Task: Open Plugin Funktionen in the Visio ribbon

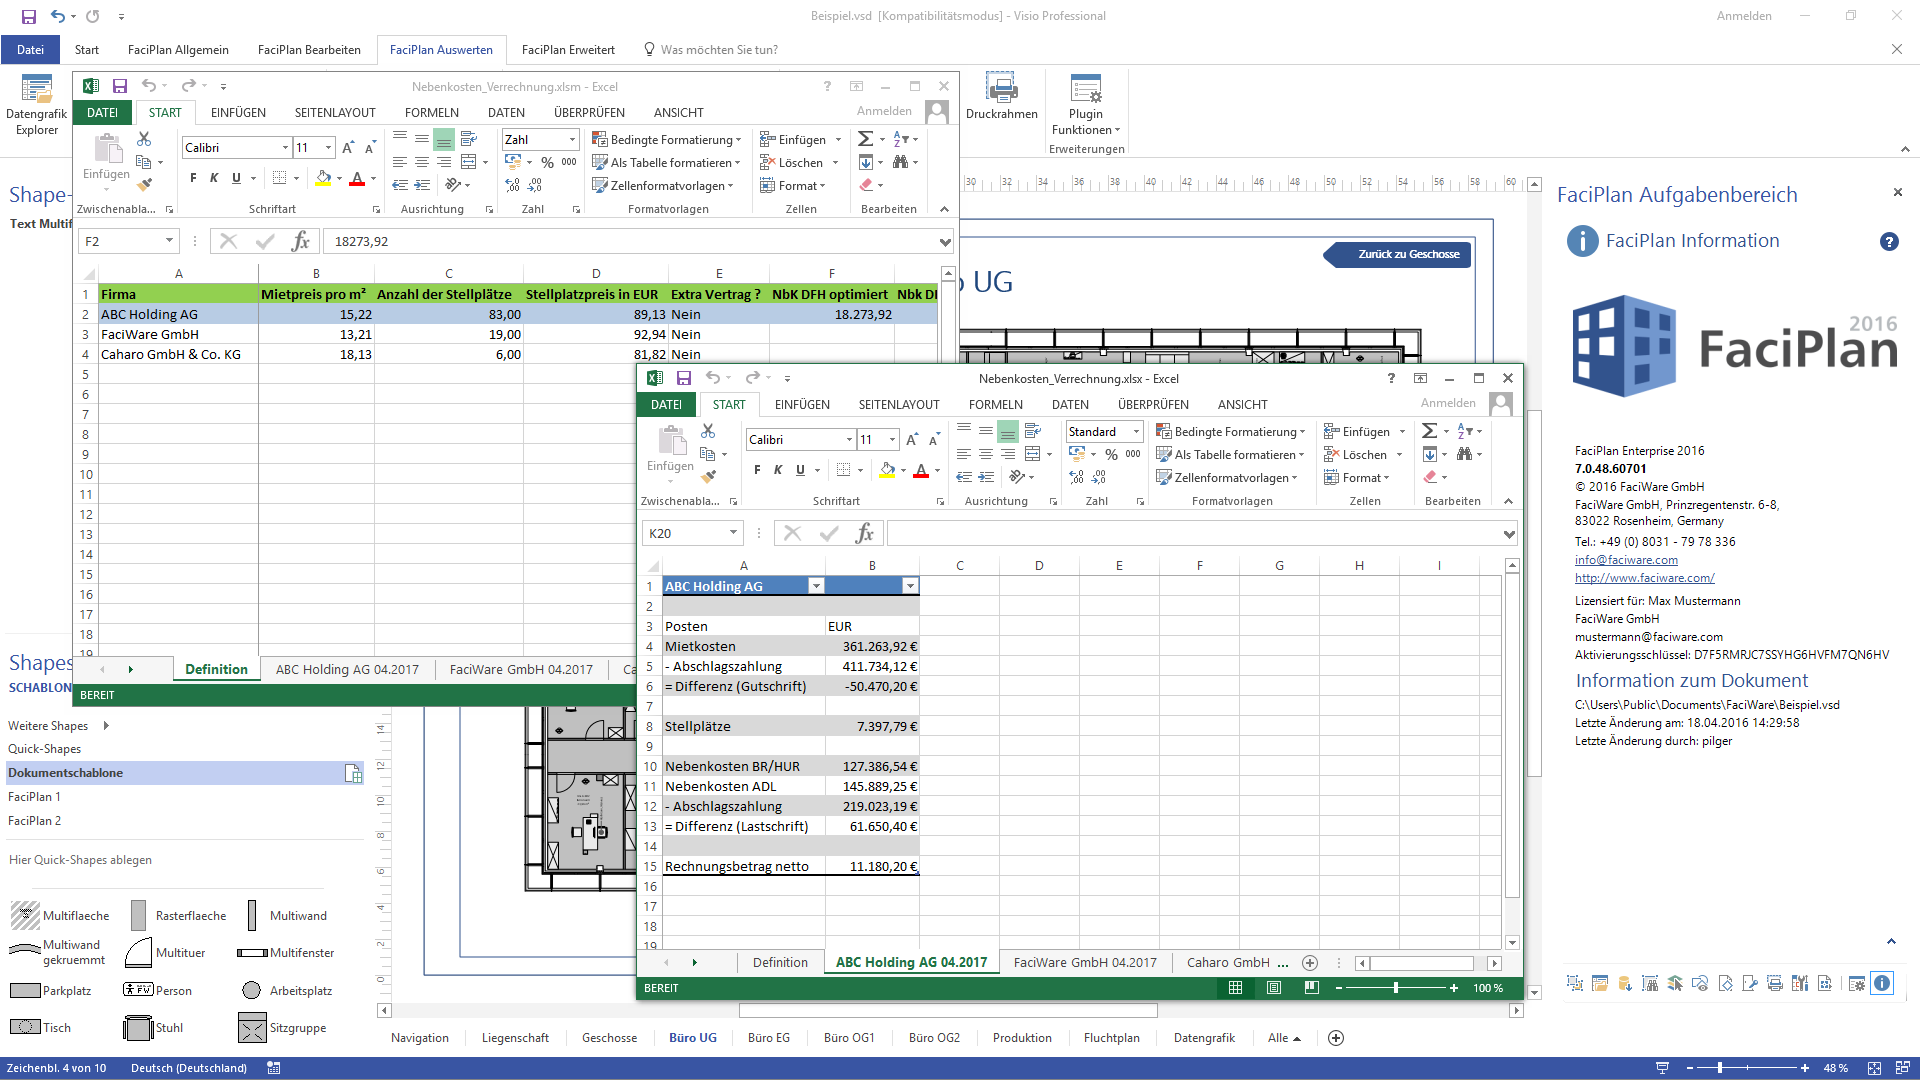Action: (1085, 106)
